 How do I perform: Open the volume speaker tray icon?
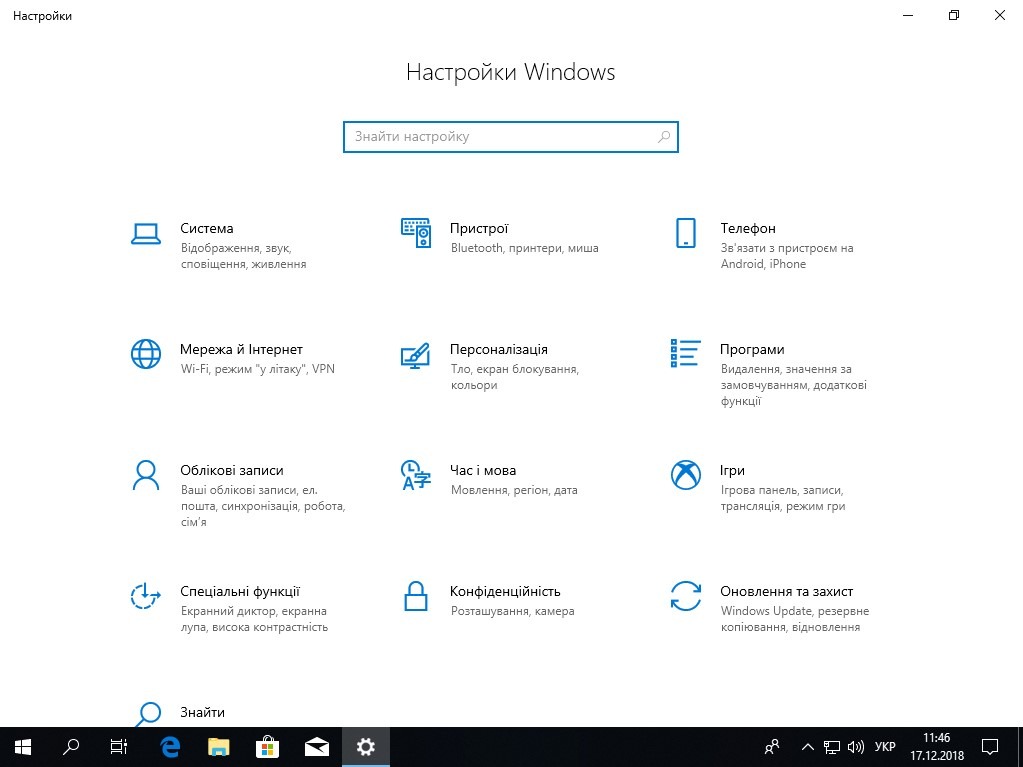click(855, 747)
